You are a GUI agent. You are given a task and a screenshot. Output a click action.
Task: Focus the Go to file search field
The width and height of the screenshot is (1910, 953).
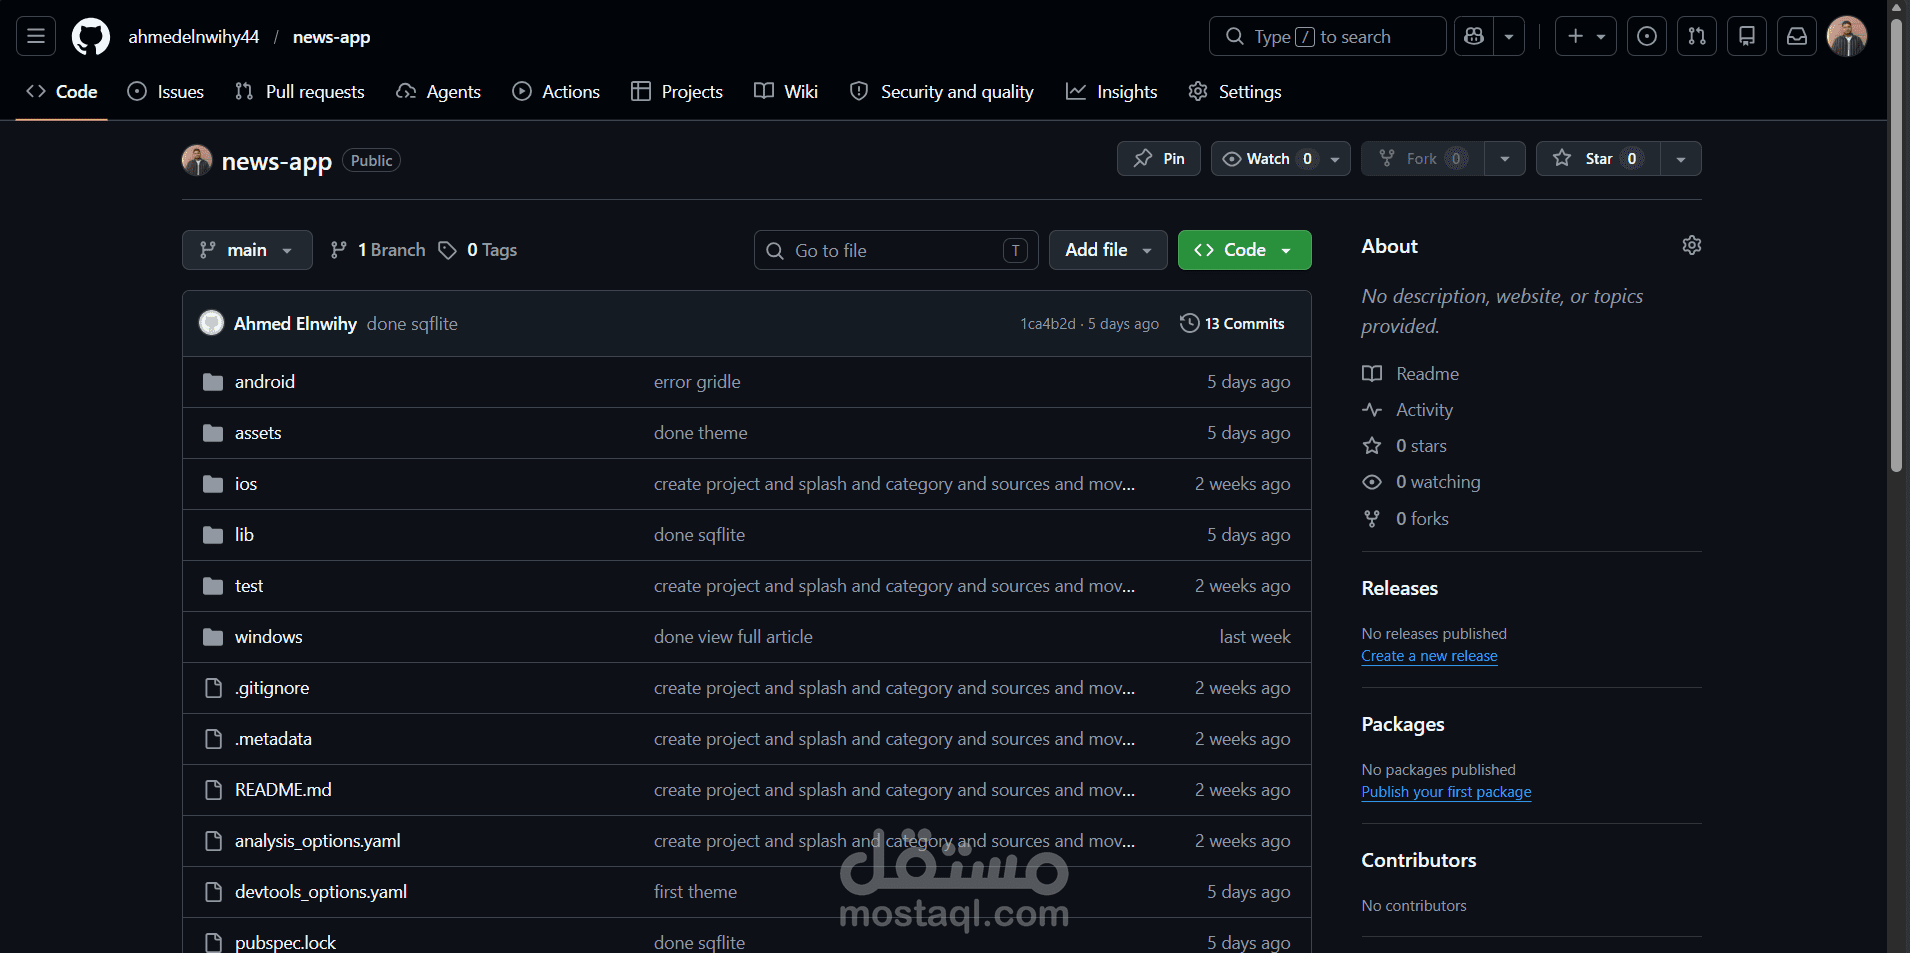[x=896, y=250]
